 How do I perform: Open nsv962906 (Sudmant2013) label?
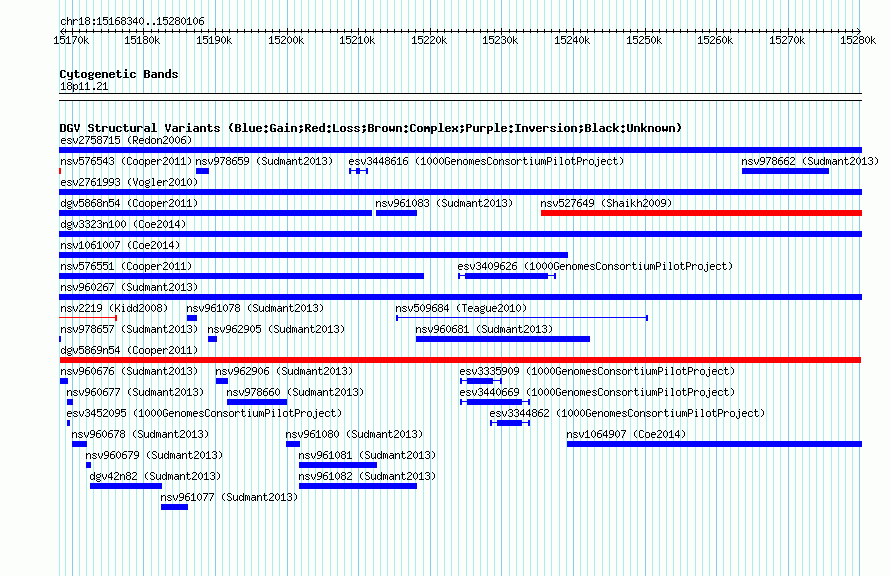coord(284,371)
